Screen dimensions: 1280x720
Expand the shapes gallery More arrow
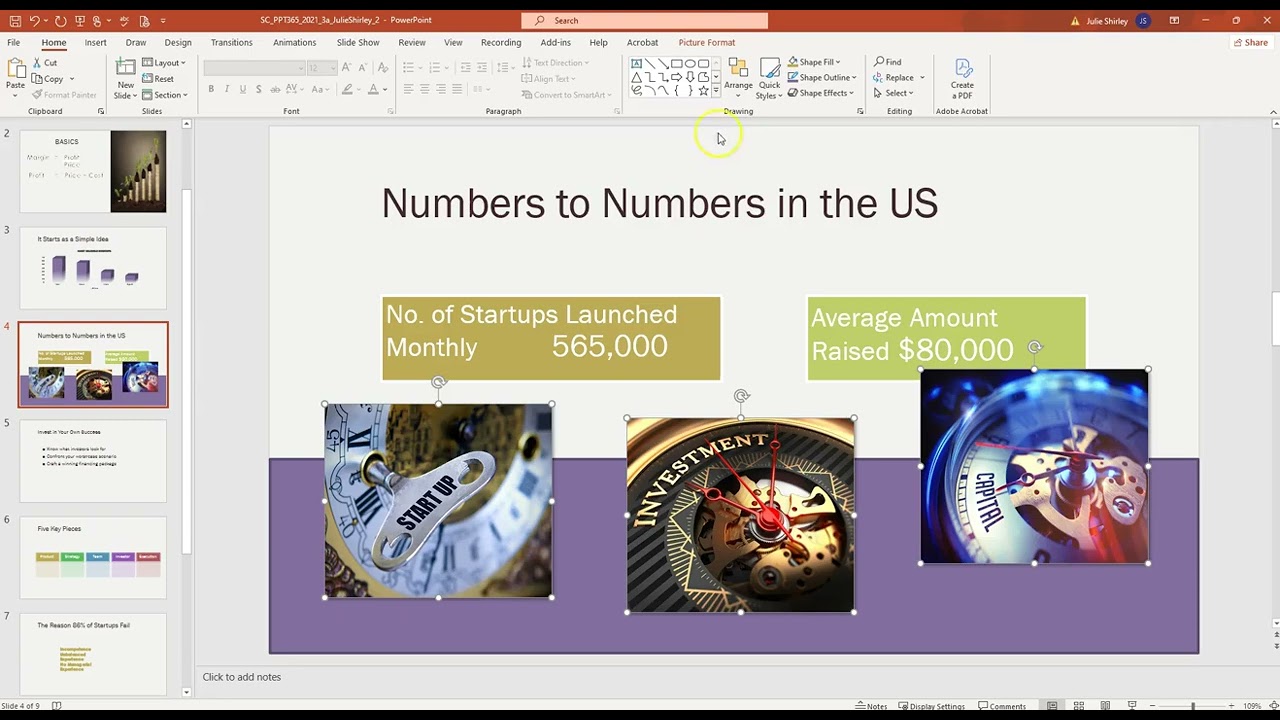click(x=716, y=91)
